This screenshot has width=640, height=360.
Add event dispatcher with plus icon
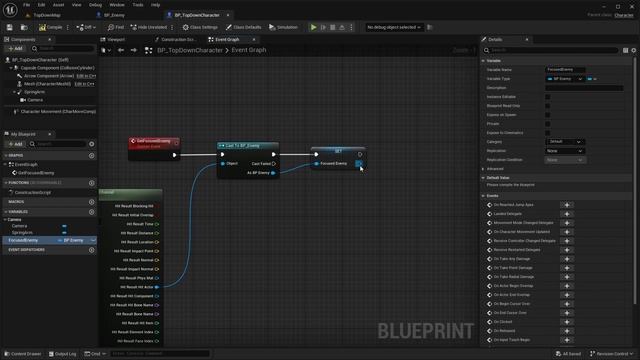91,250
